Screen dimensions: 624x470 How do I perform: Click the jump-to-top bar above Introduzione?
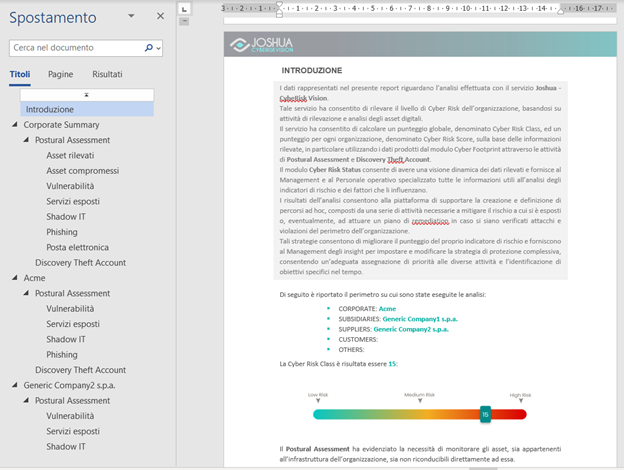(87, 95)
